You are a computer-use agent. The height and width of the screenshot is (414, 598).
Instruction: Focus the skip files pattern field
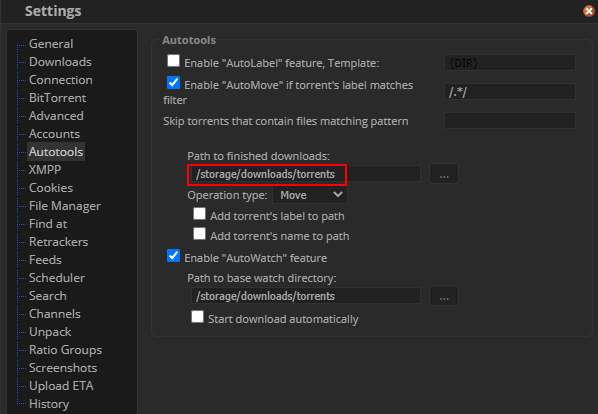510,121
